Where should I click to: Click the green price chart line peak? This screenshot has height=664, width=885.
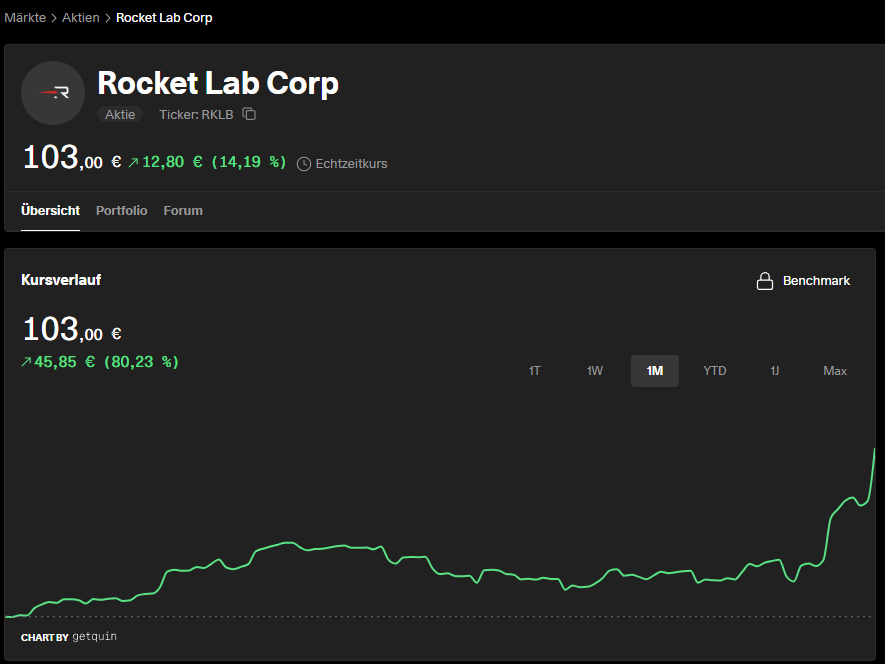(874, 450)
